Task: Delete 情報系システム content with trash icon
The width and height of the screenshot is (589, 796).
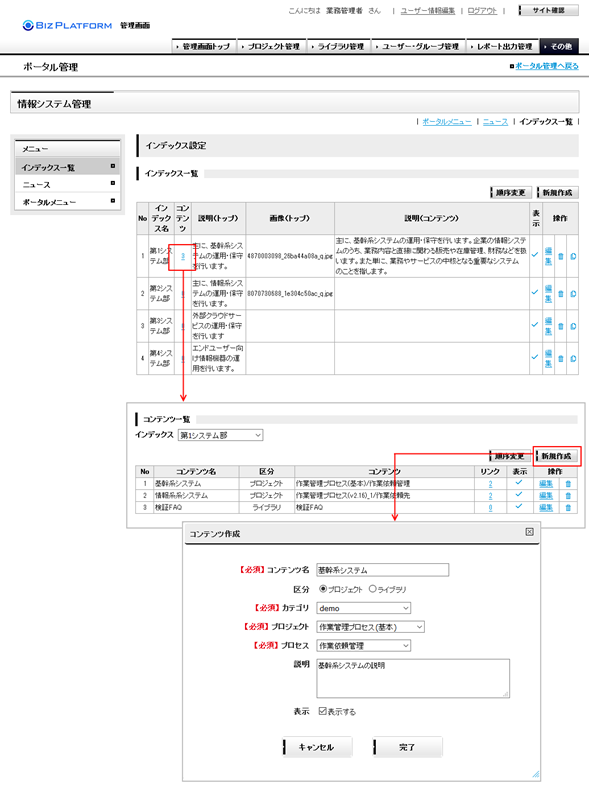Action: pyautogui.click(x=568, y=495)
